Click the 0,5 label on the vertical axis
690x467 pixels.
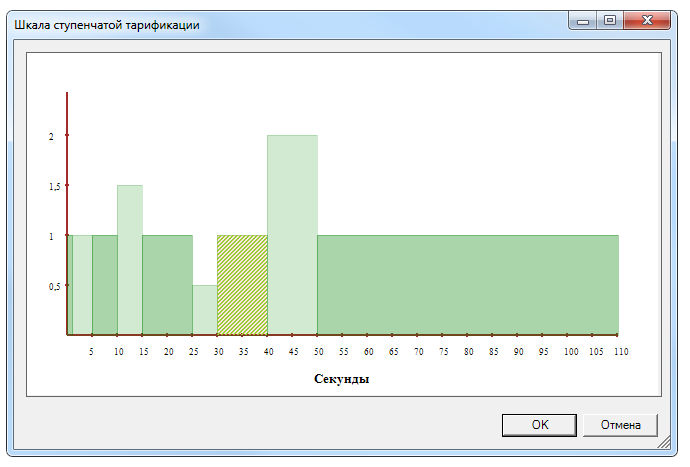coord(55,287)
